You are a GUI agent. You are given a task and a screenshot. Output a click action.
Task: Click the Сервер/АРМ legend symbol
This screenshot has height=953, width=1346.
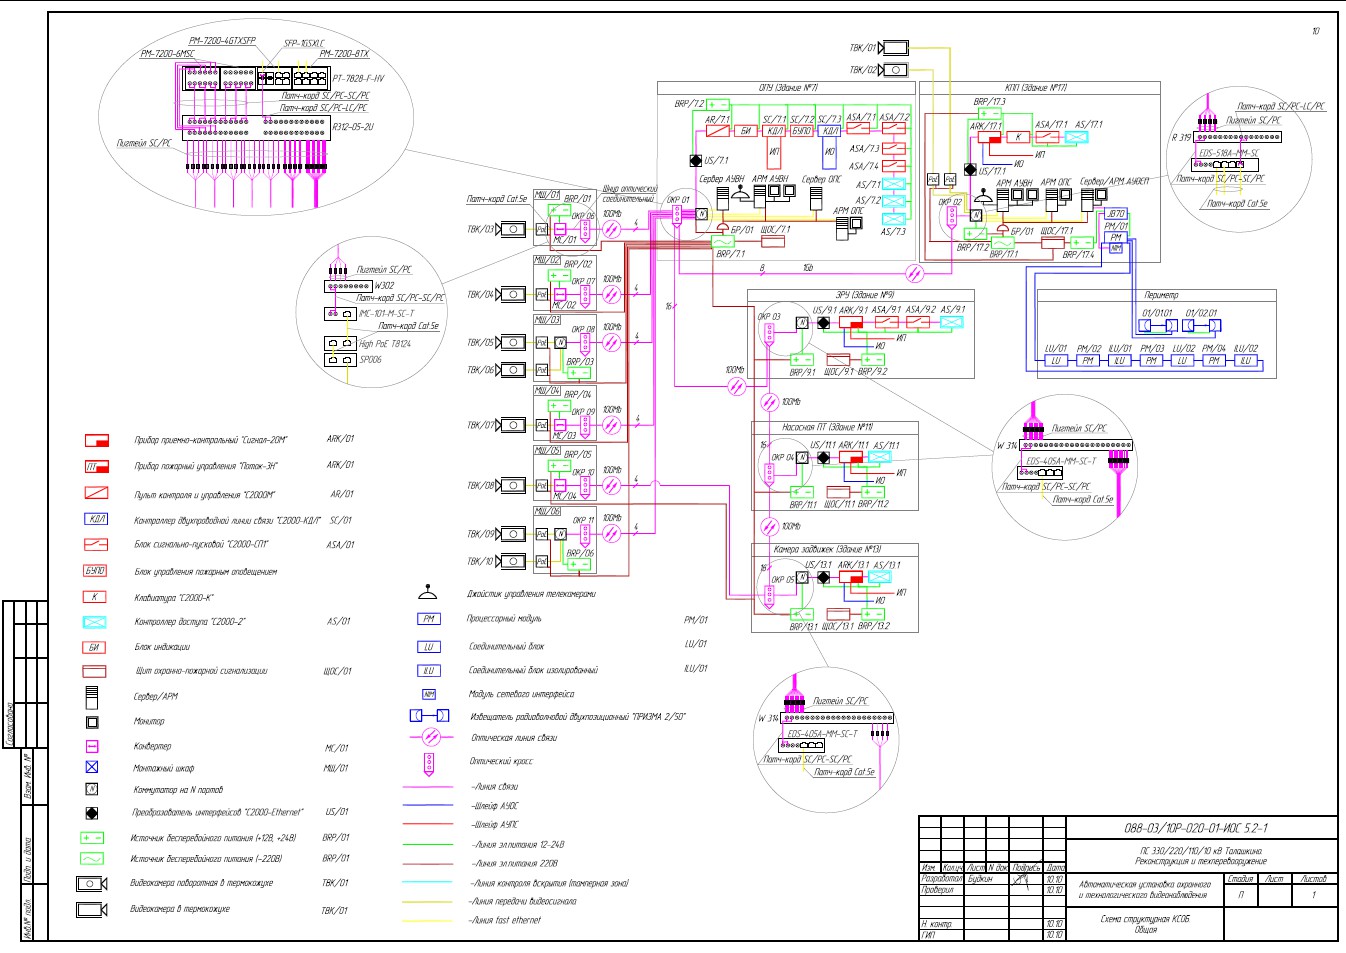pyautogui.click(x=92, y=696)
